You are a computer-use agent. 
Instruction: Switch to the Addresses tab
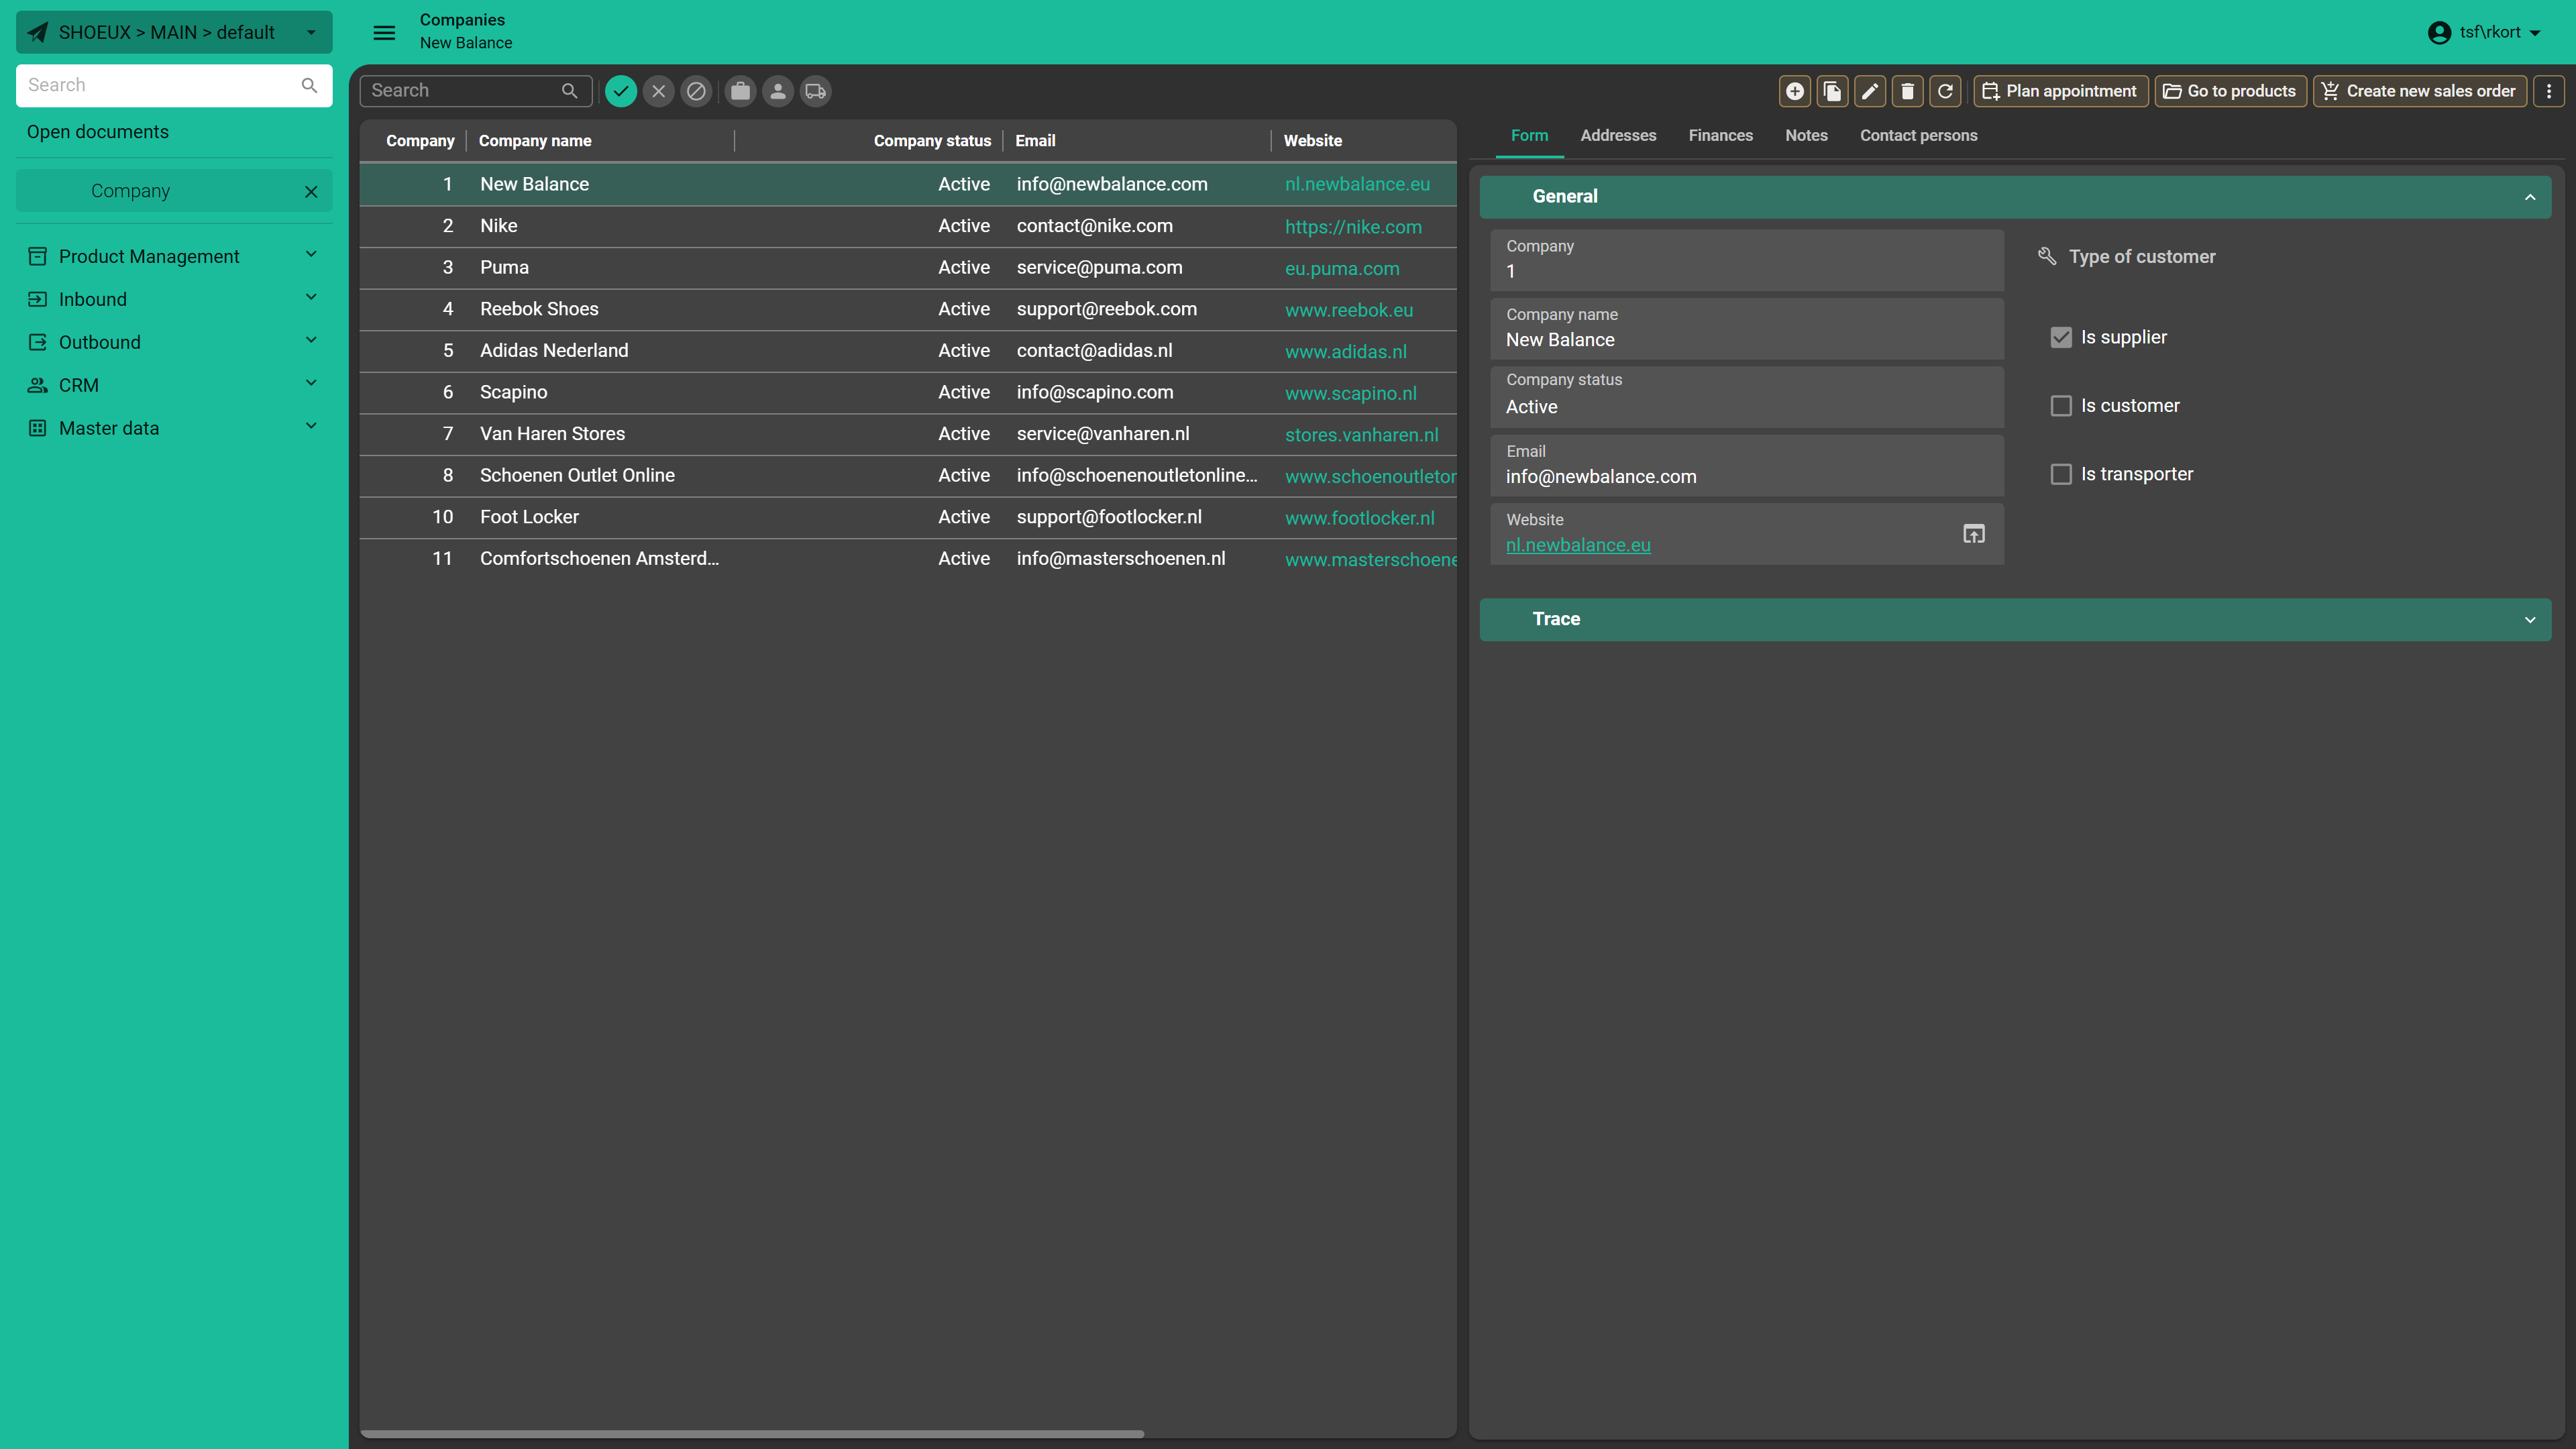coord(1618,135)
